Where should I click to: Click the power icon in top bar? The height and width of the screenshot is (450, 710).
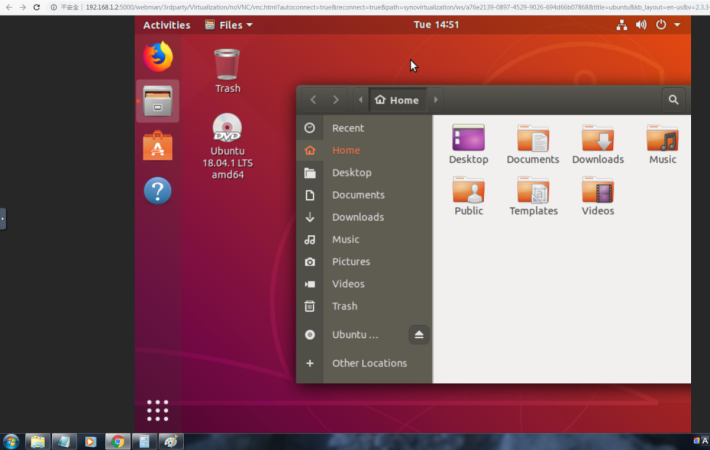pos(661,25)
